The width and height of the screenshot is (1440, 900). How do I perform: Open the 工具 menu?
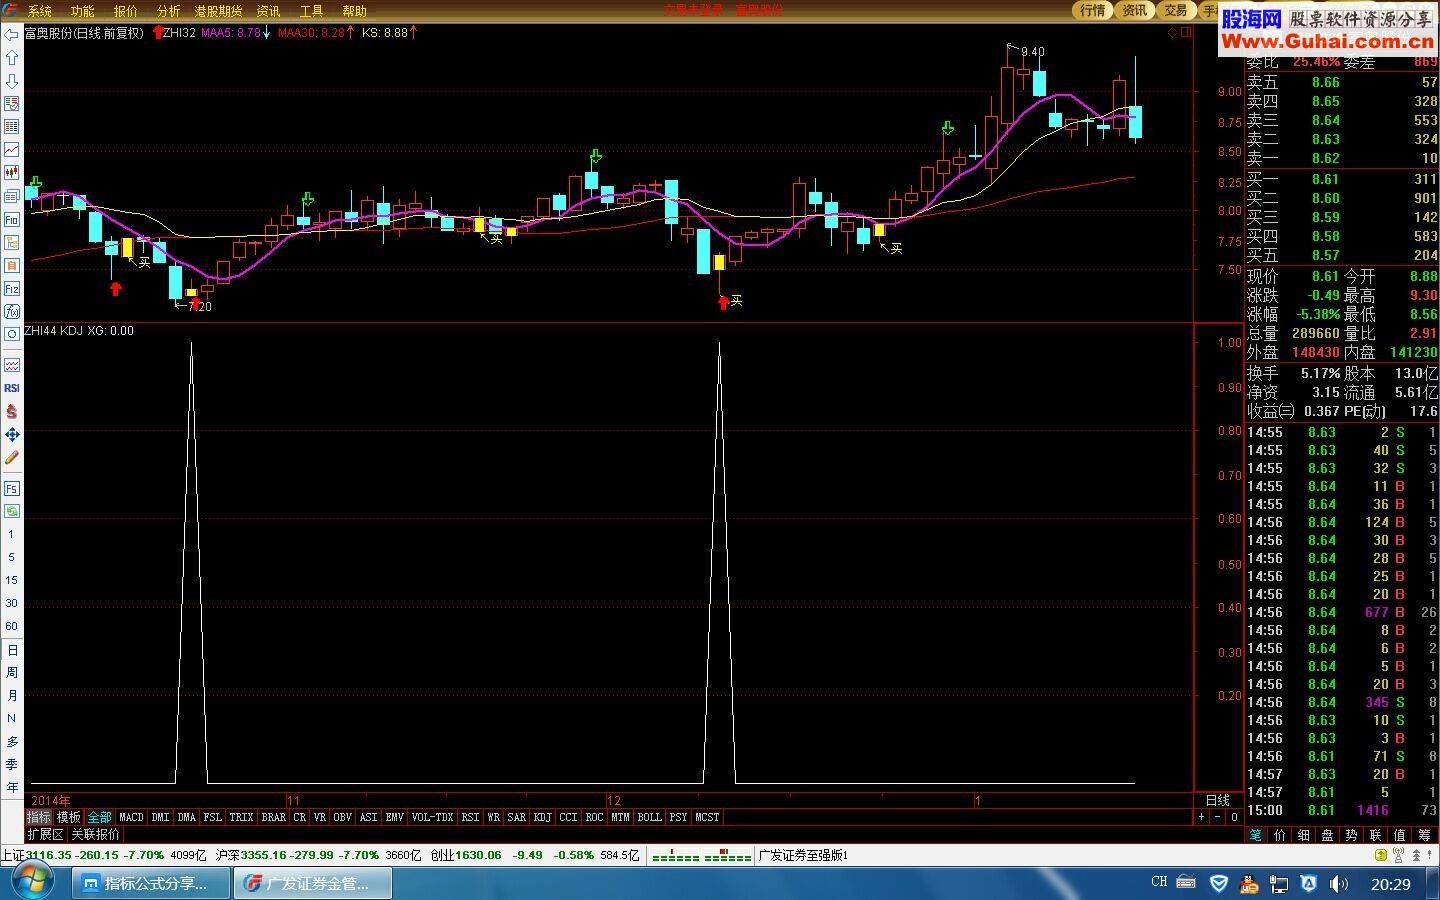click(312, 11)
